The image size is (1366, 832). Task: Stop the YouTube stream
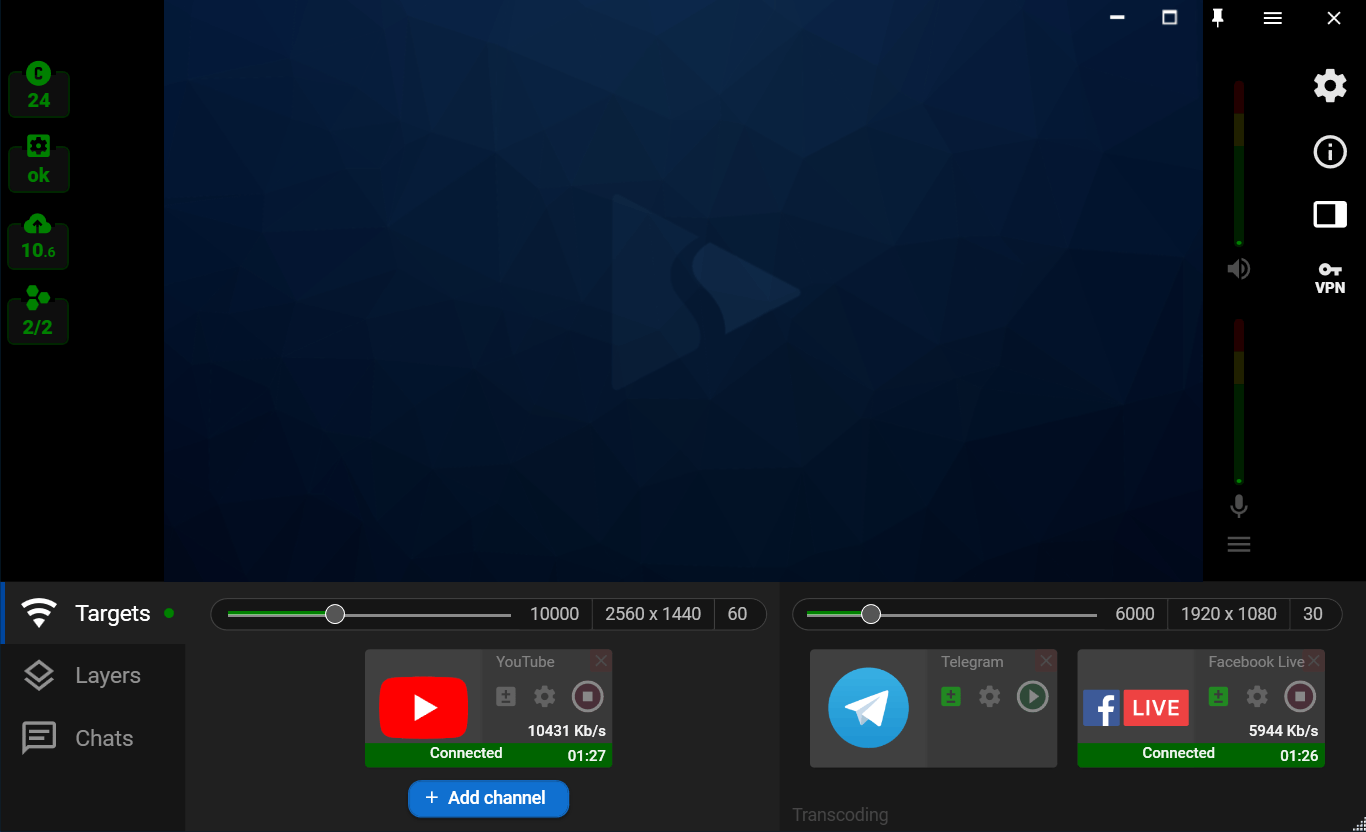click(587, 697)
